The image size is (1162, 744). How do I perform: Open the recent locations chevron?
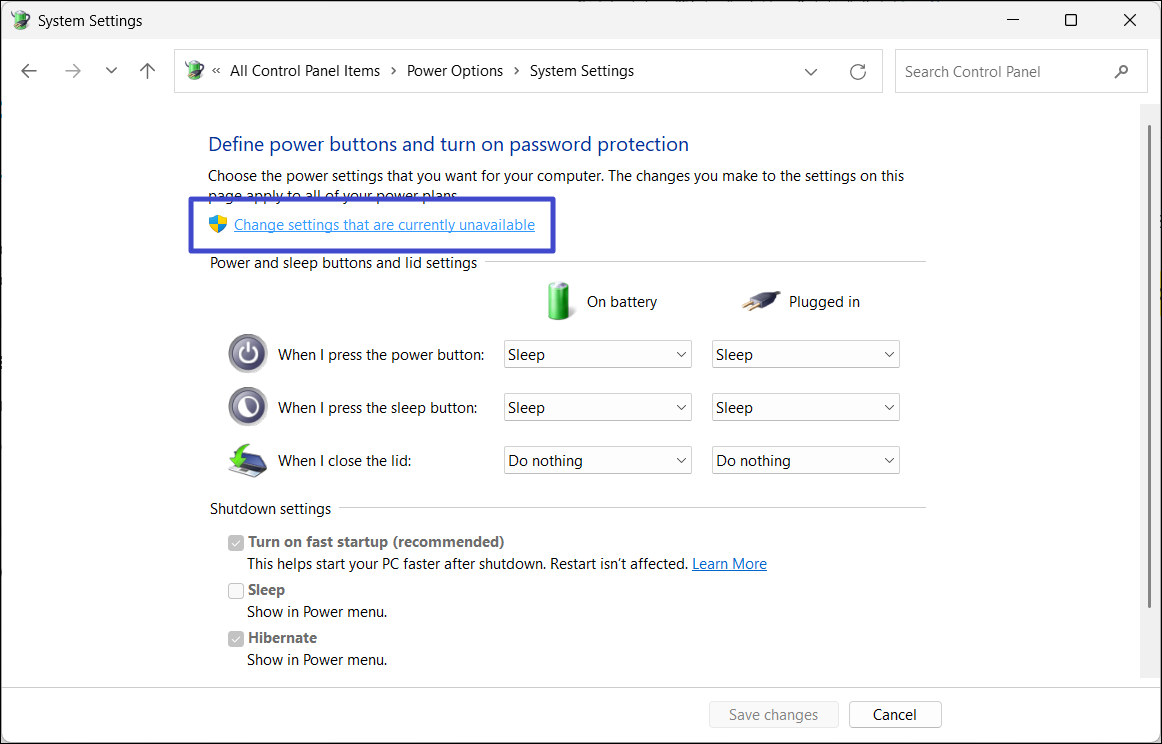(111, 71)
